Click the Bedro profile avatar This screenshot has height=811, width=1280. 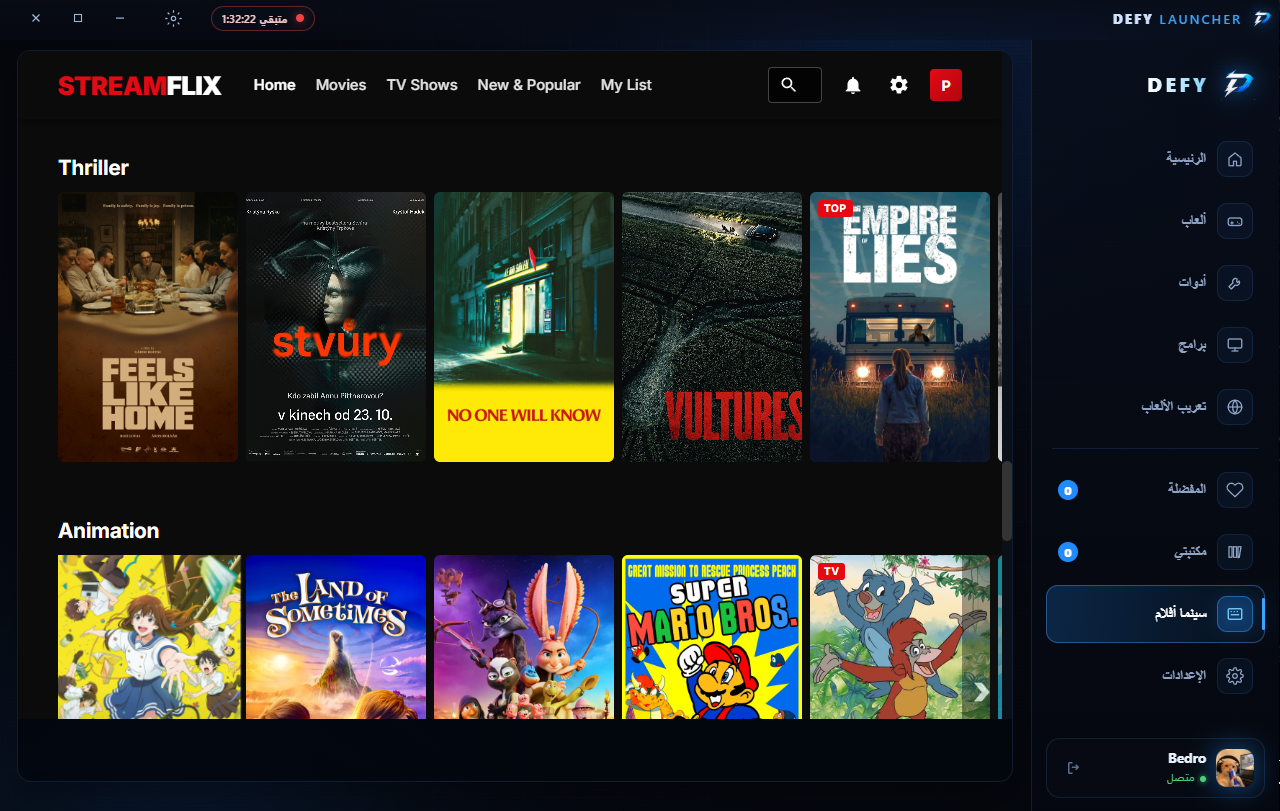(x=1235, y=768)
